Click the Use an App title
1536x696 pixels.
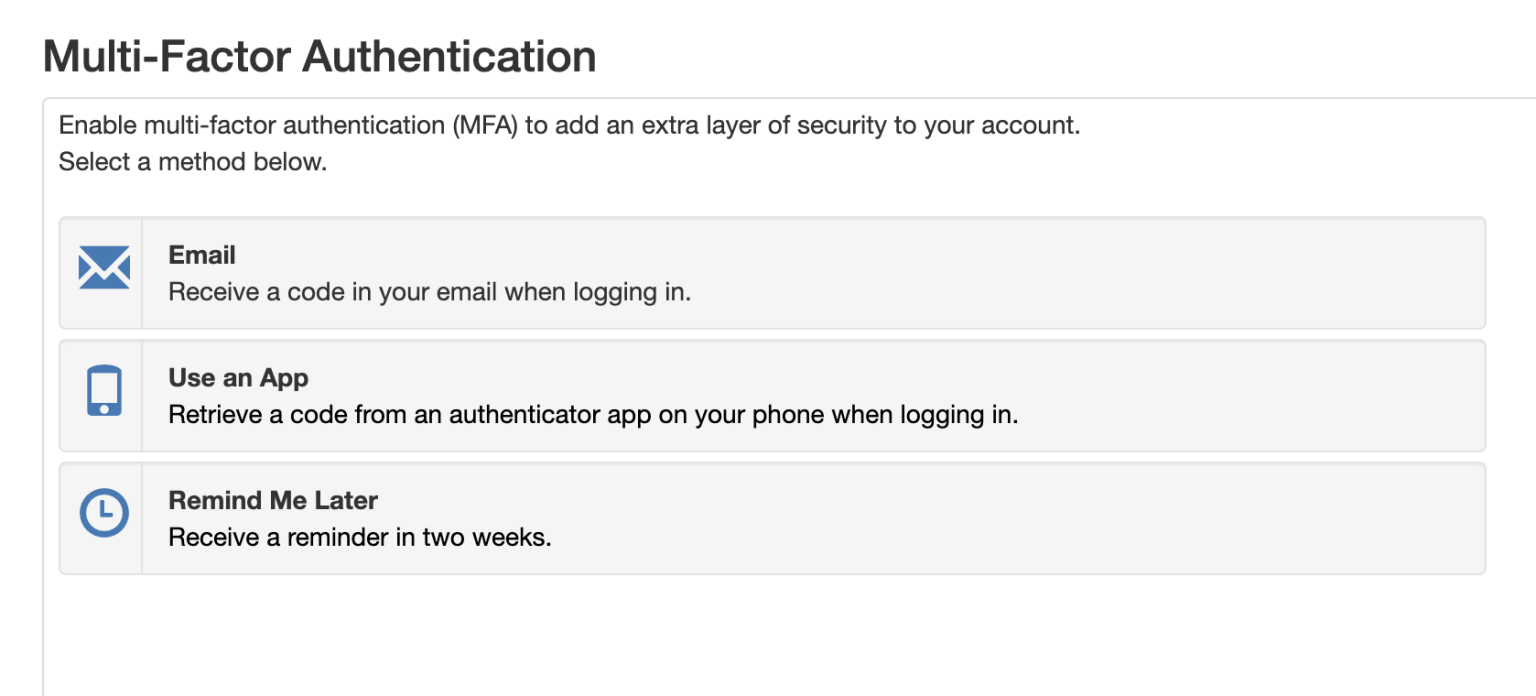coord(238,377)
